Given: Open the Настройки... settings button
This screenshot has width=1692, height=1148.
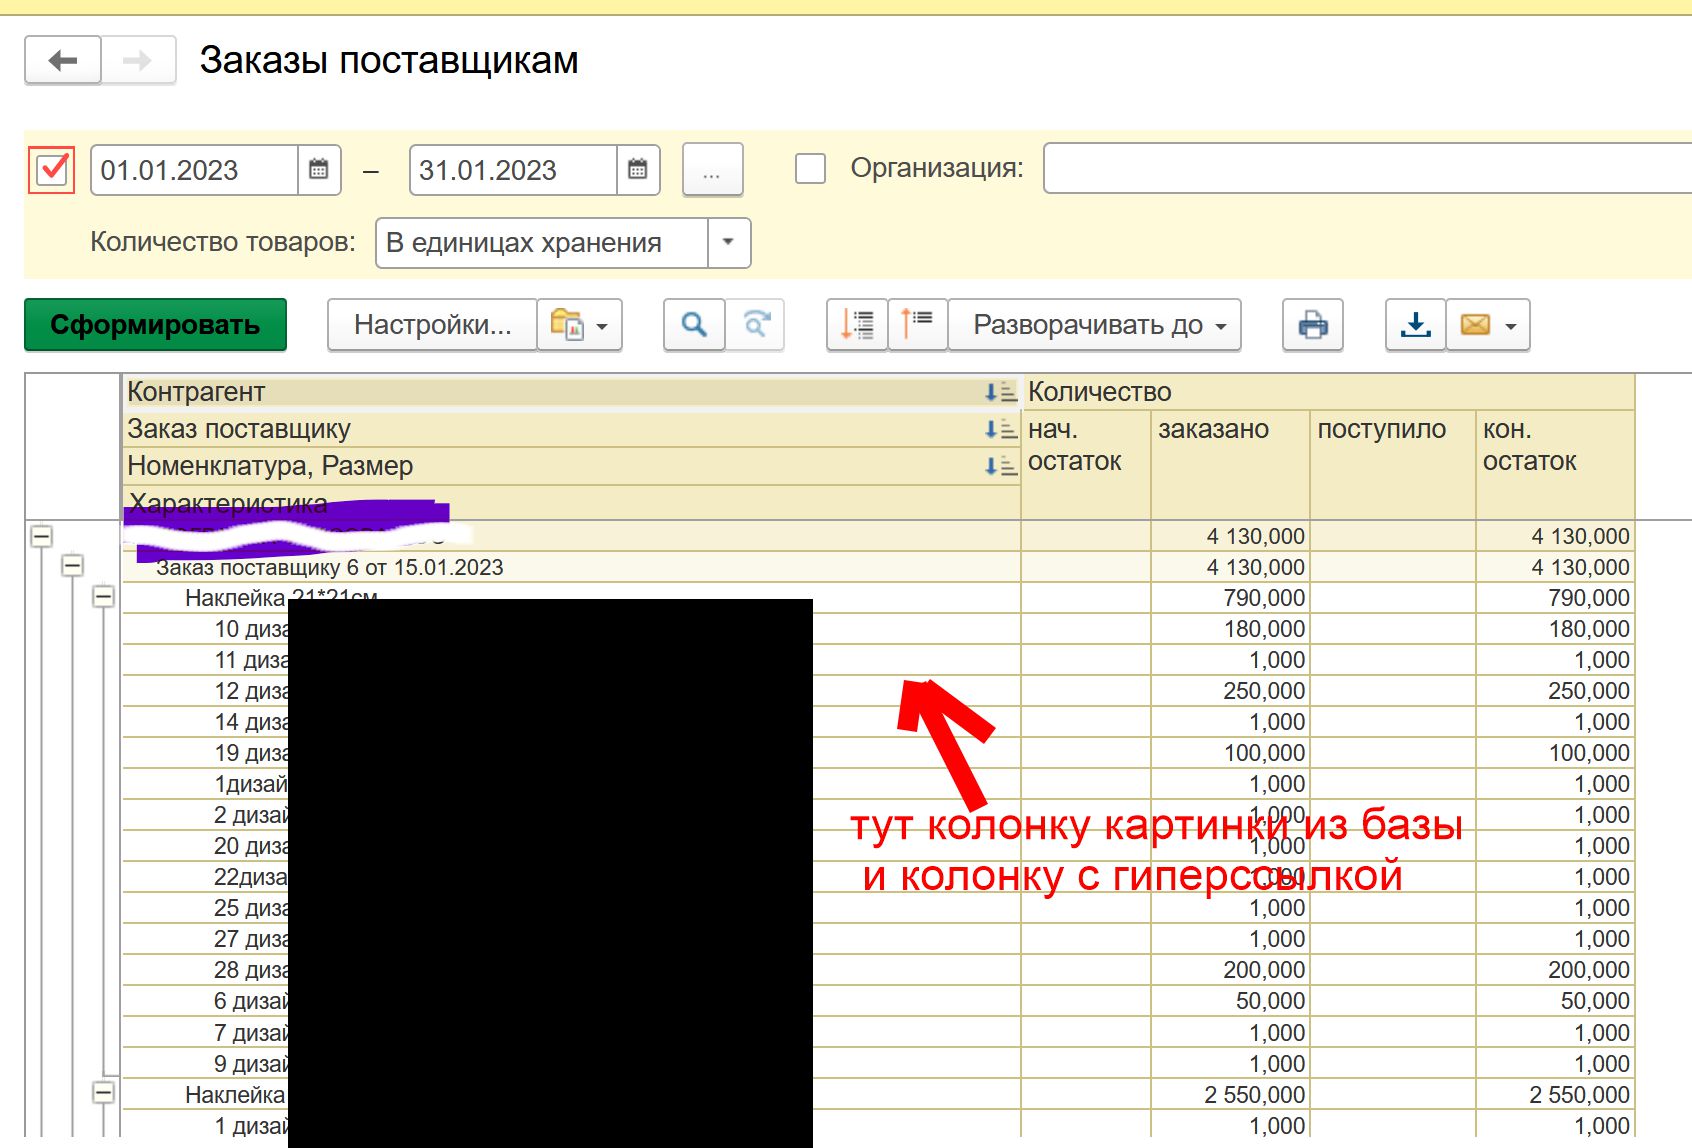Looking at the screenshot, I should (432, 325).
